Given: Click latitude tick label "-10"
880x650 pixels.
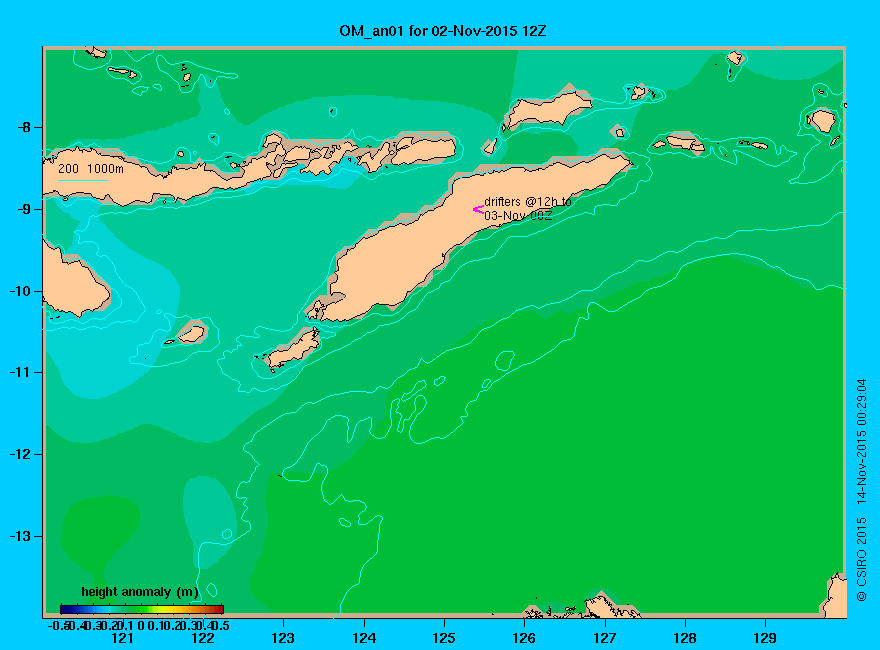Looking at the screenshot, I should click(x=20, y=291).
